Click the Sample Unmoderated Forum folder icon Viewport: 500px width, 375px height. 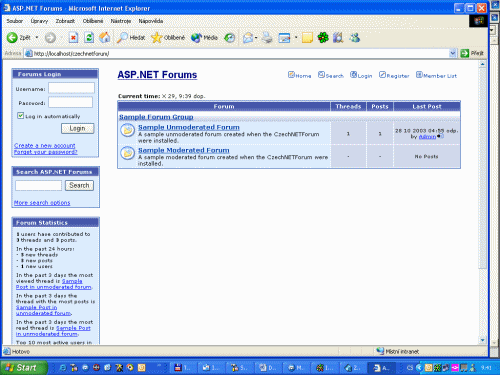128,130
